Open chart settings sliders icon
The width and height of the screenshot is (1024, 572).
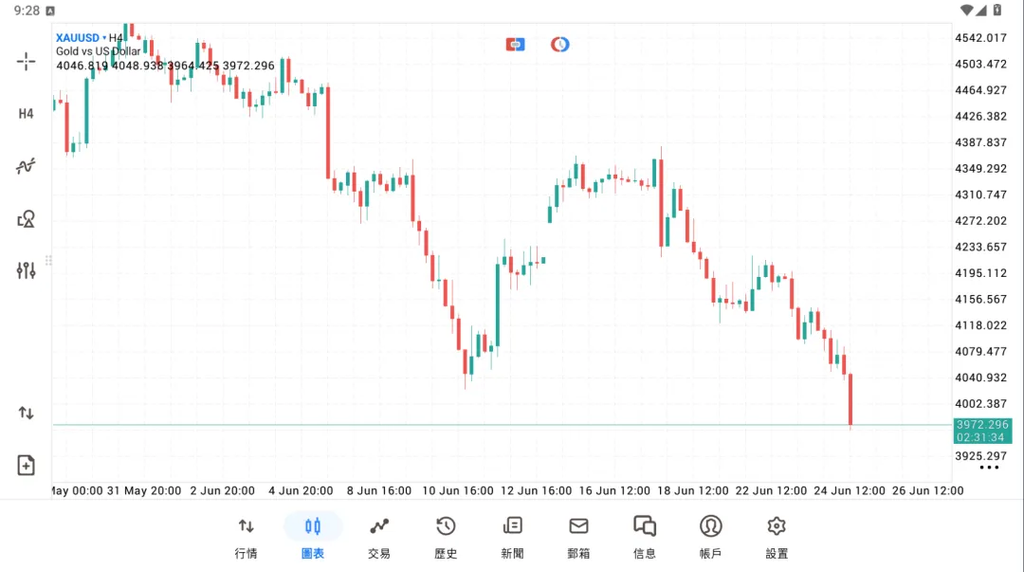[x=26, y=270]
